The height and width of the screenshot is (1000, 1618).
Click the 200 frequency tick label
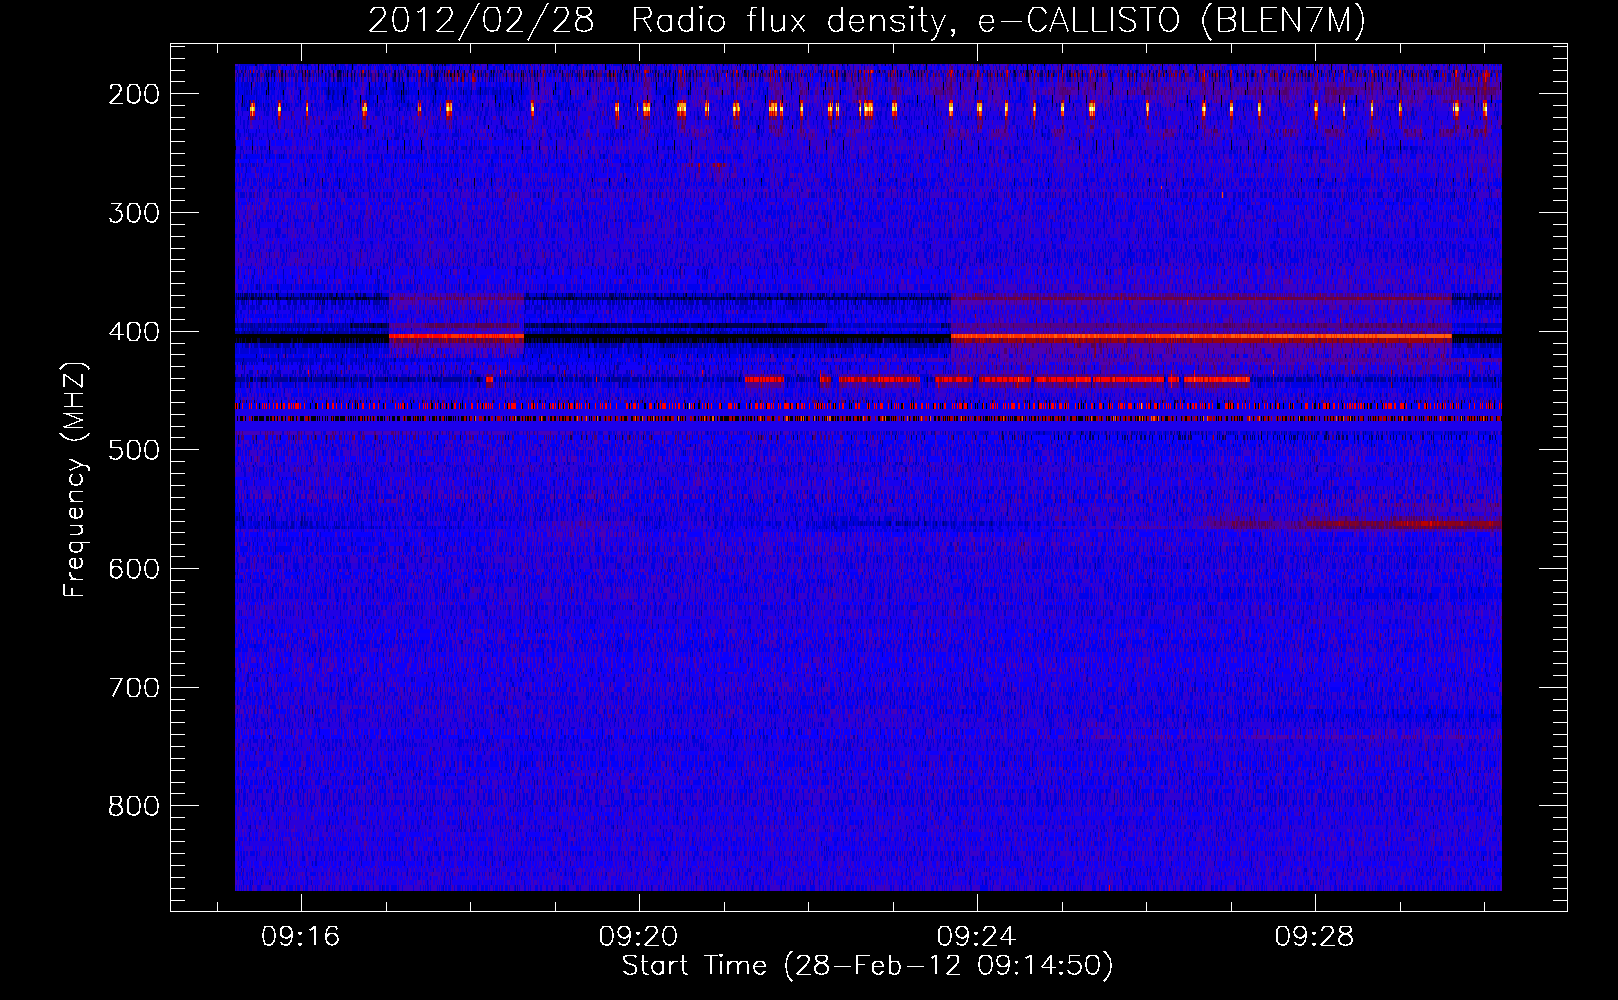click(x=134, y=94)
